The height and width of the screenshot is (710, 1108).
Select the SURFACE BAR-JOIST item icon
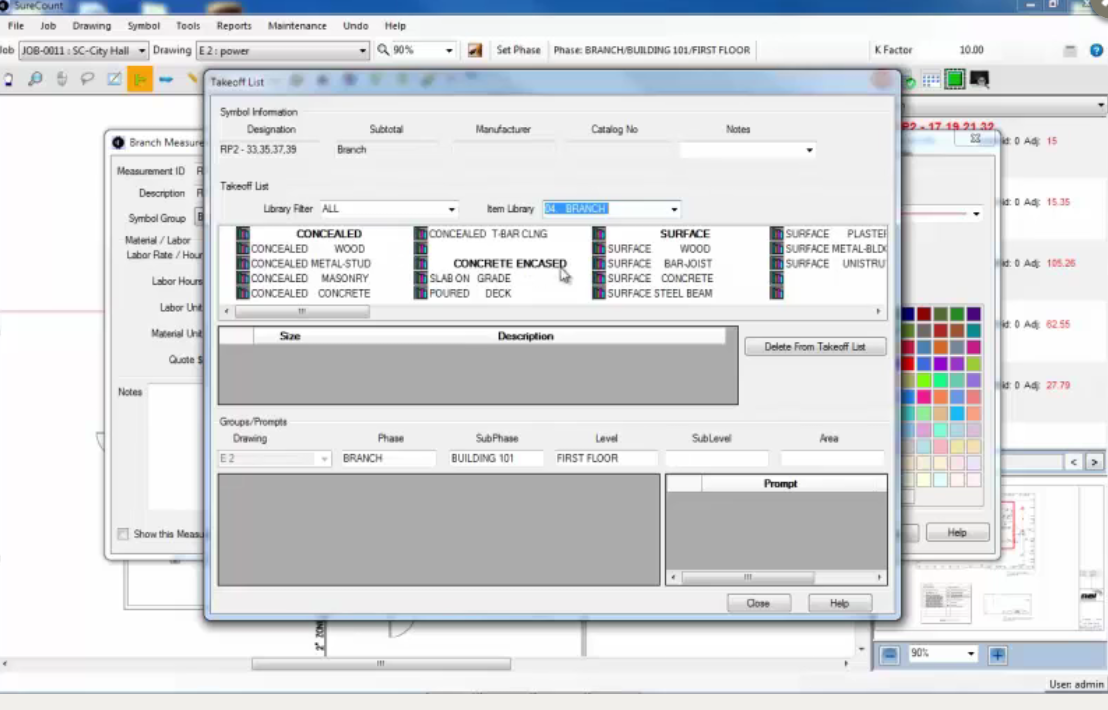(x=599, y=264)
